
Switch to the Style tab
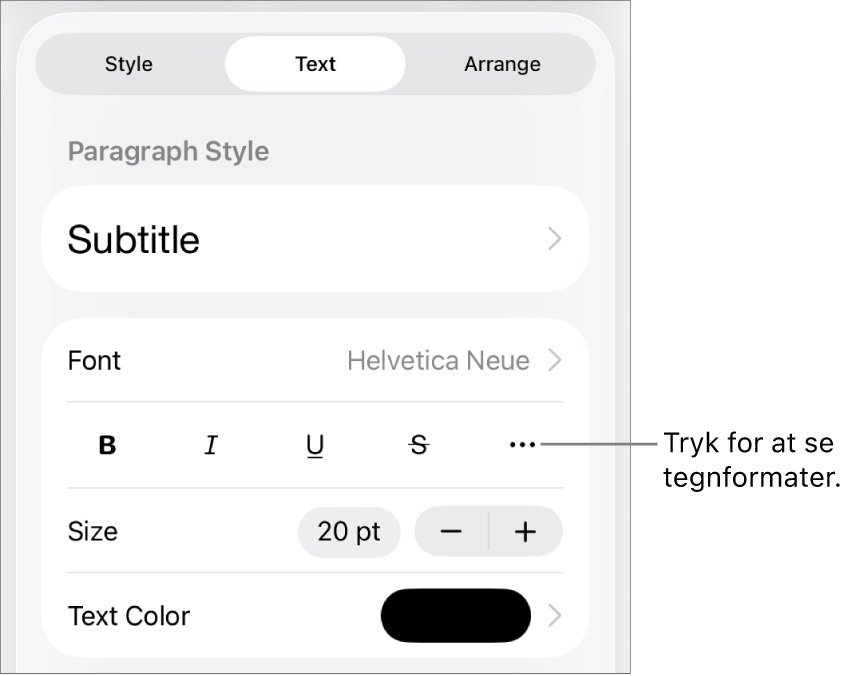(129, 64)
